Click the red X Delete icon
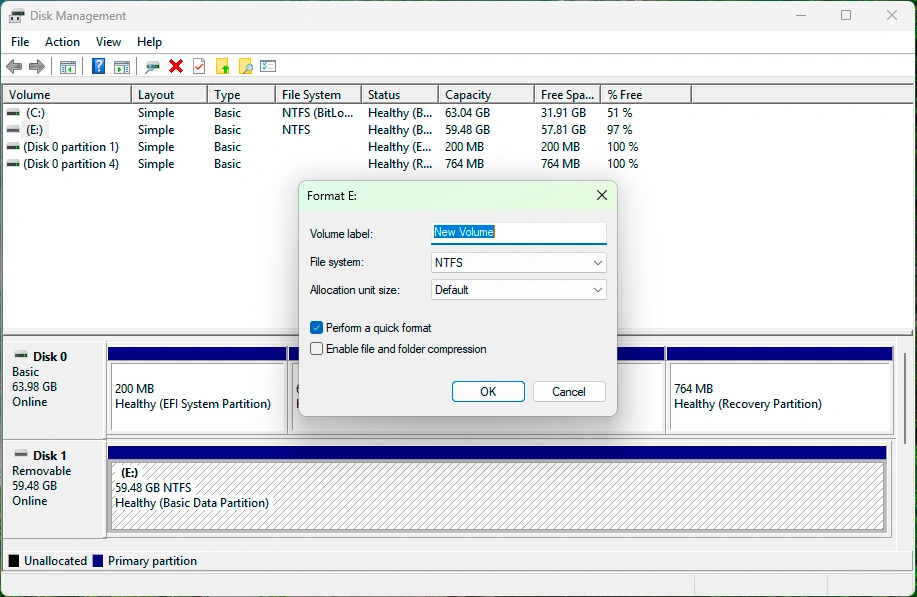The height and width of the screenshot is (597, 917). coord(176,67)
